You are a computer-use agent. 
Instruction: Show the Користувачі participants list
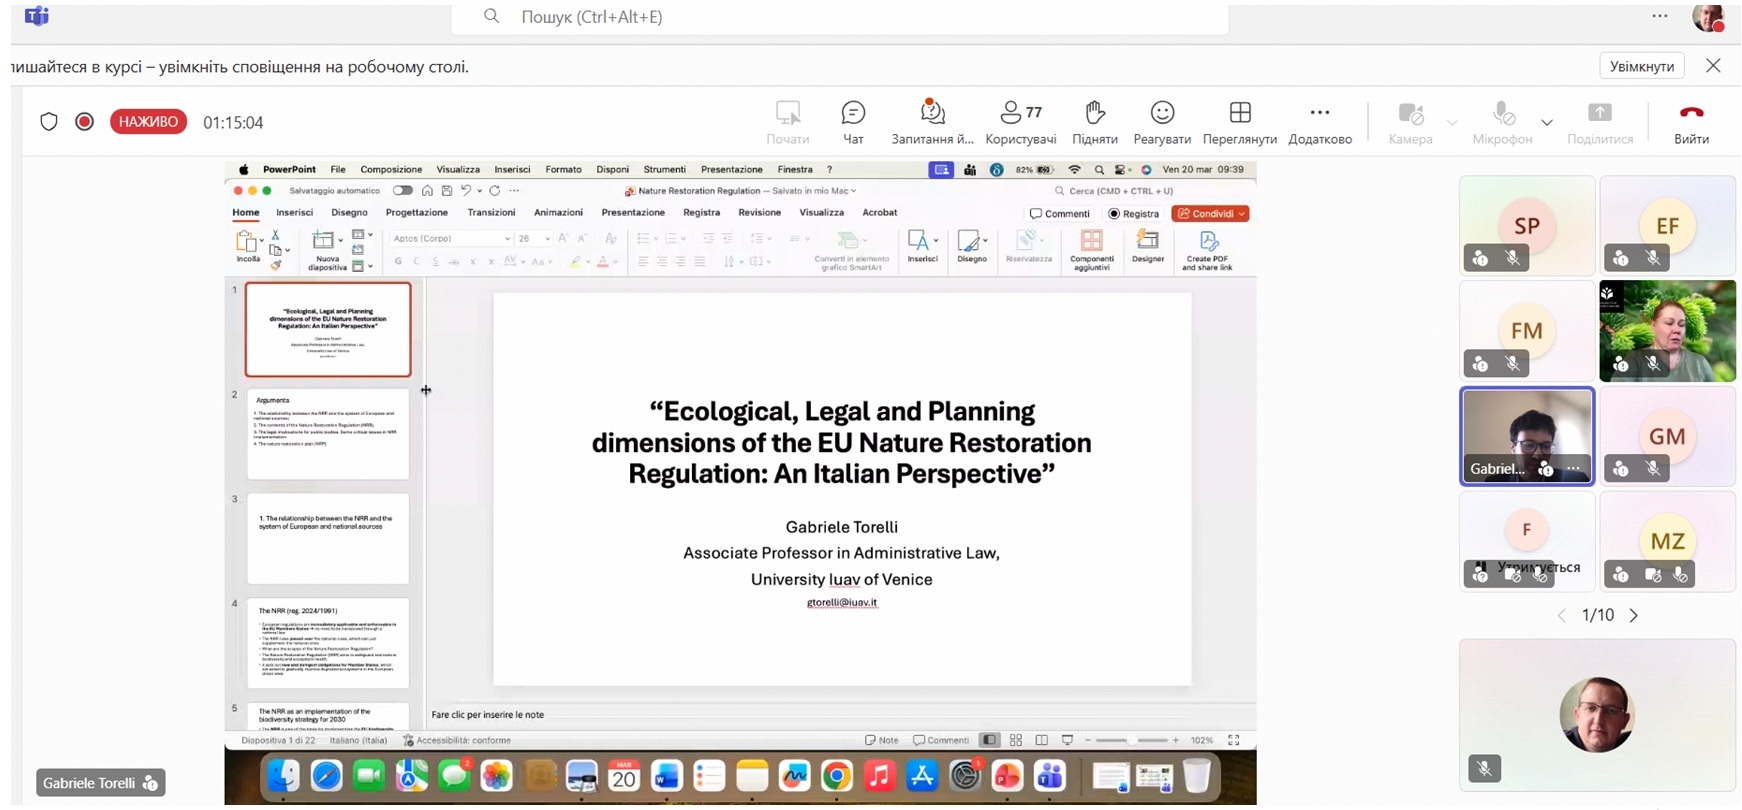[1020, 122]
